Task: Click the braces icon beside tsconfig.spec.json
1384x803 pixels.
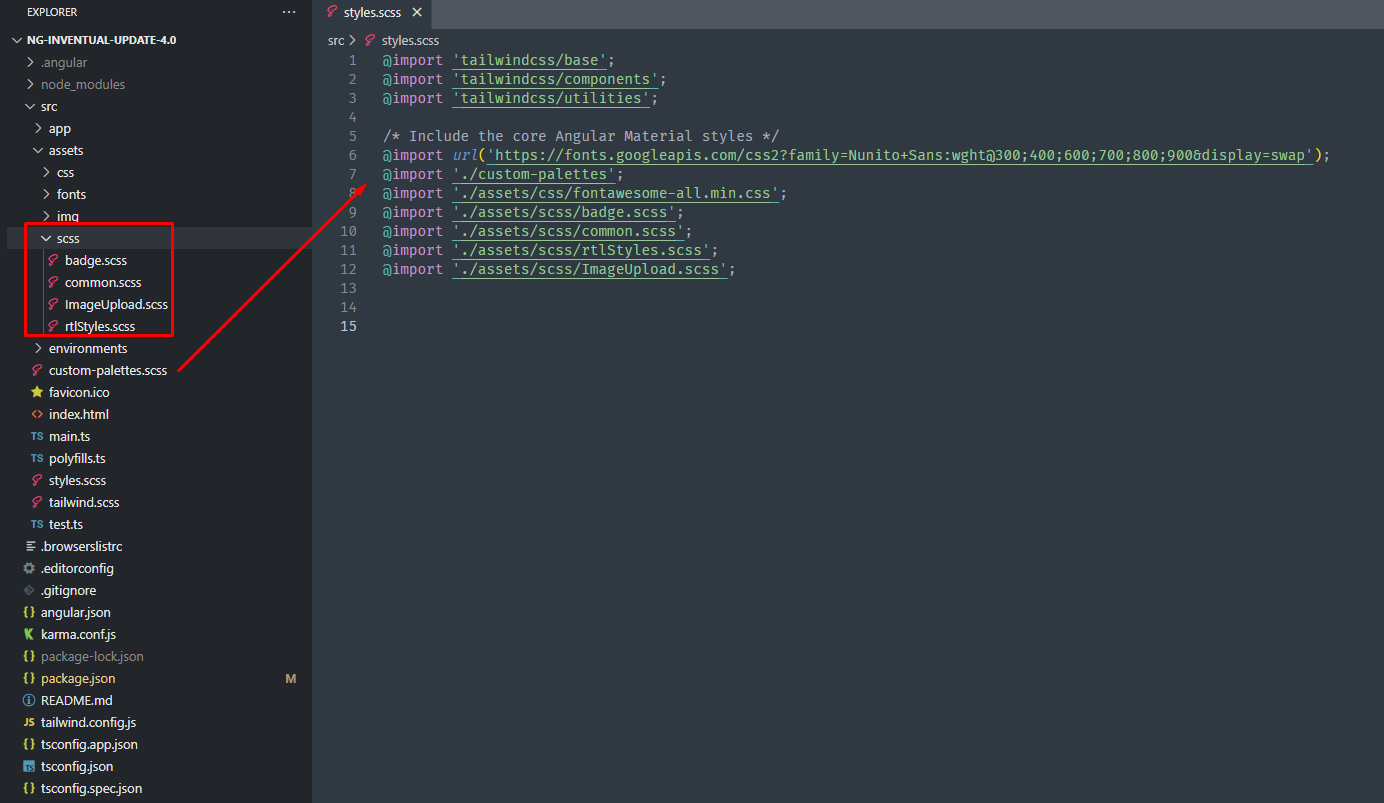Action: 30,788
